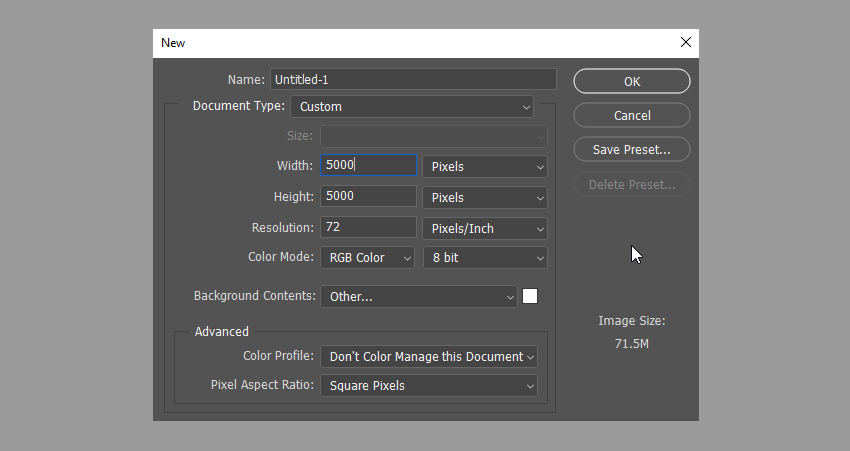
Task: Click the Width value field
Action: point(368,166)
